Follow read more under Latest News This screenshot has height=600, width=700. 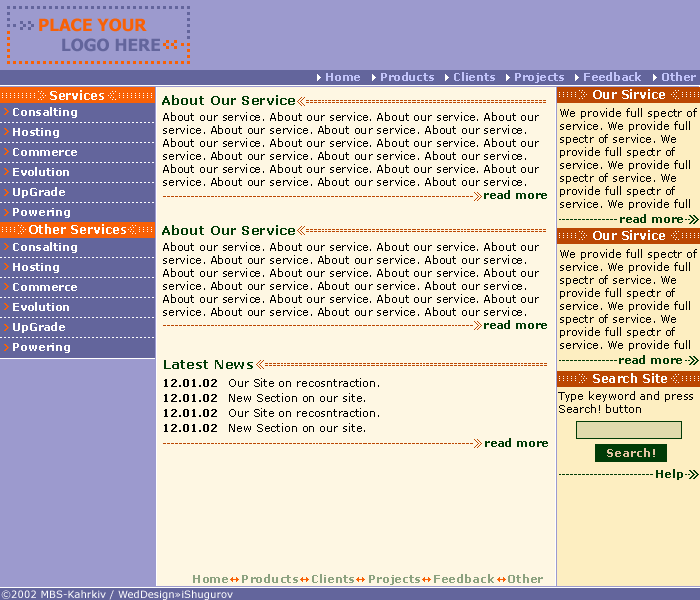pyautogui.click(x=516, y=443)
